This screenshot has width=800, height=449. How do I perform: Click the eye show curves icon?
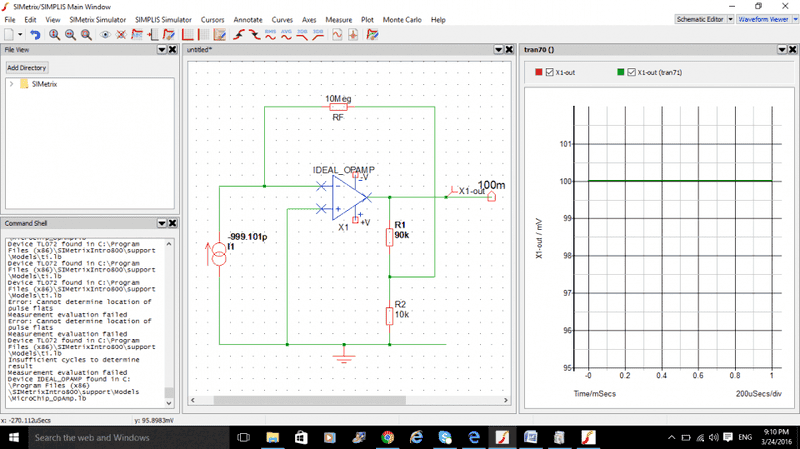click(105, 35)
